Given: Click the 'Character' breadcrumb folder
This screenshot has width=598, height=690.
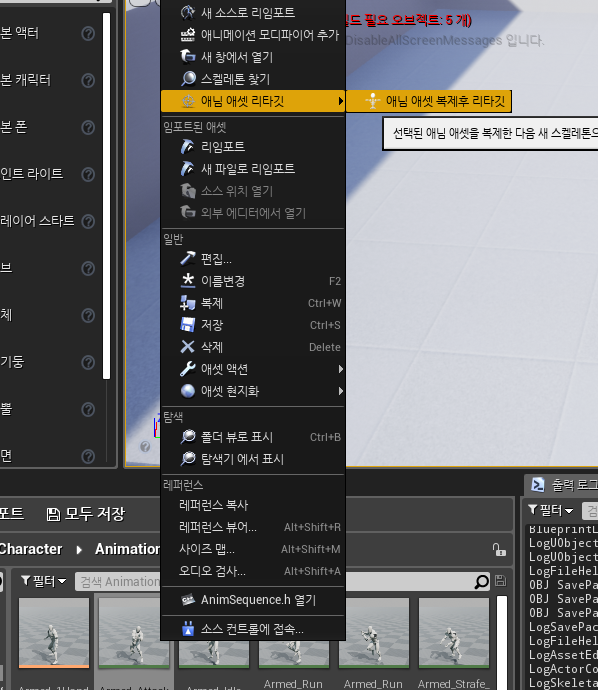Looking at the screenshot, I should point(31,549).
